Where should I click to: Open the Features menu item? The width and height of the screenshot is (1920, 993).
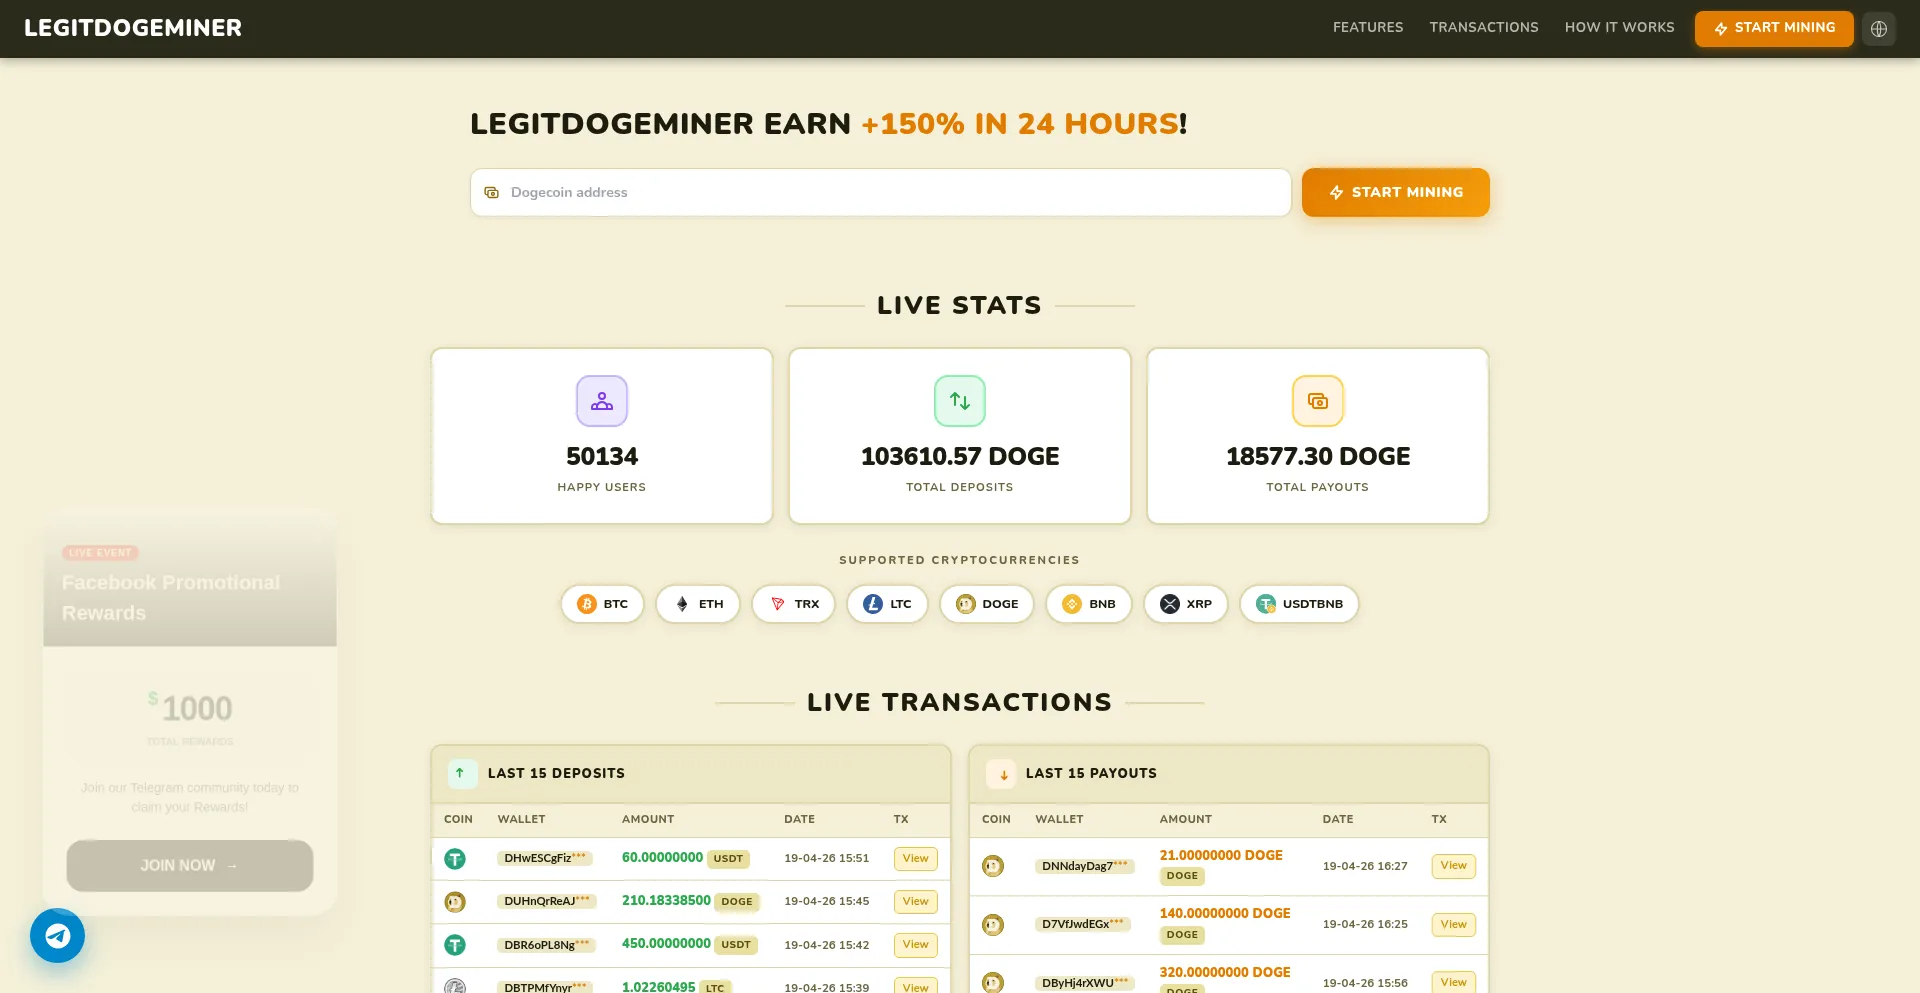(1367, 28)
